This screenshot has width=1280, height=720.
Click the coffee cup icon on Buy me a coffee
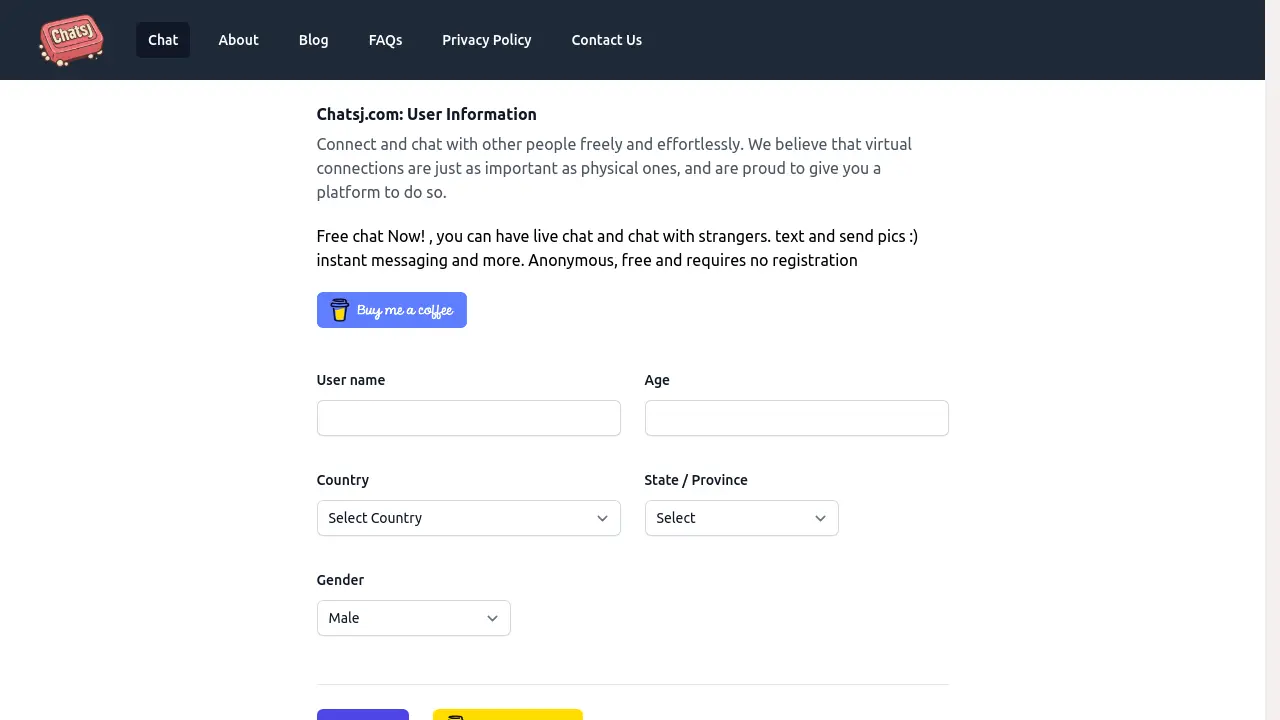point(340,310)
